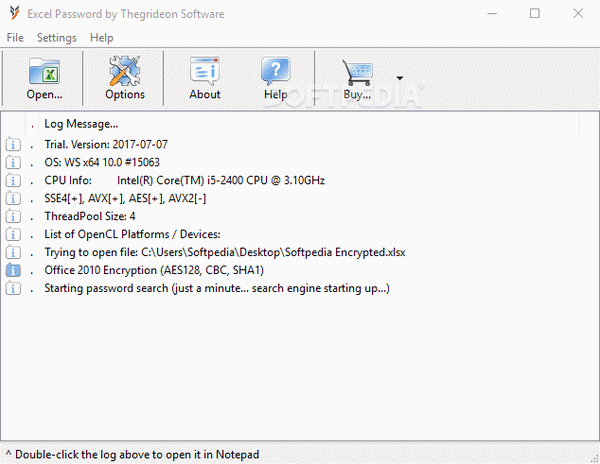The width and height of the screenshot is (600, 464).
Task: Click the info icon beside List of OpenCL row
Action: 13,234
